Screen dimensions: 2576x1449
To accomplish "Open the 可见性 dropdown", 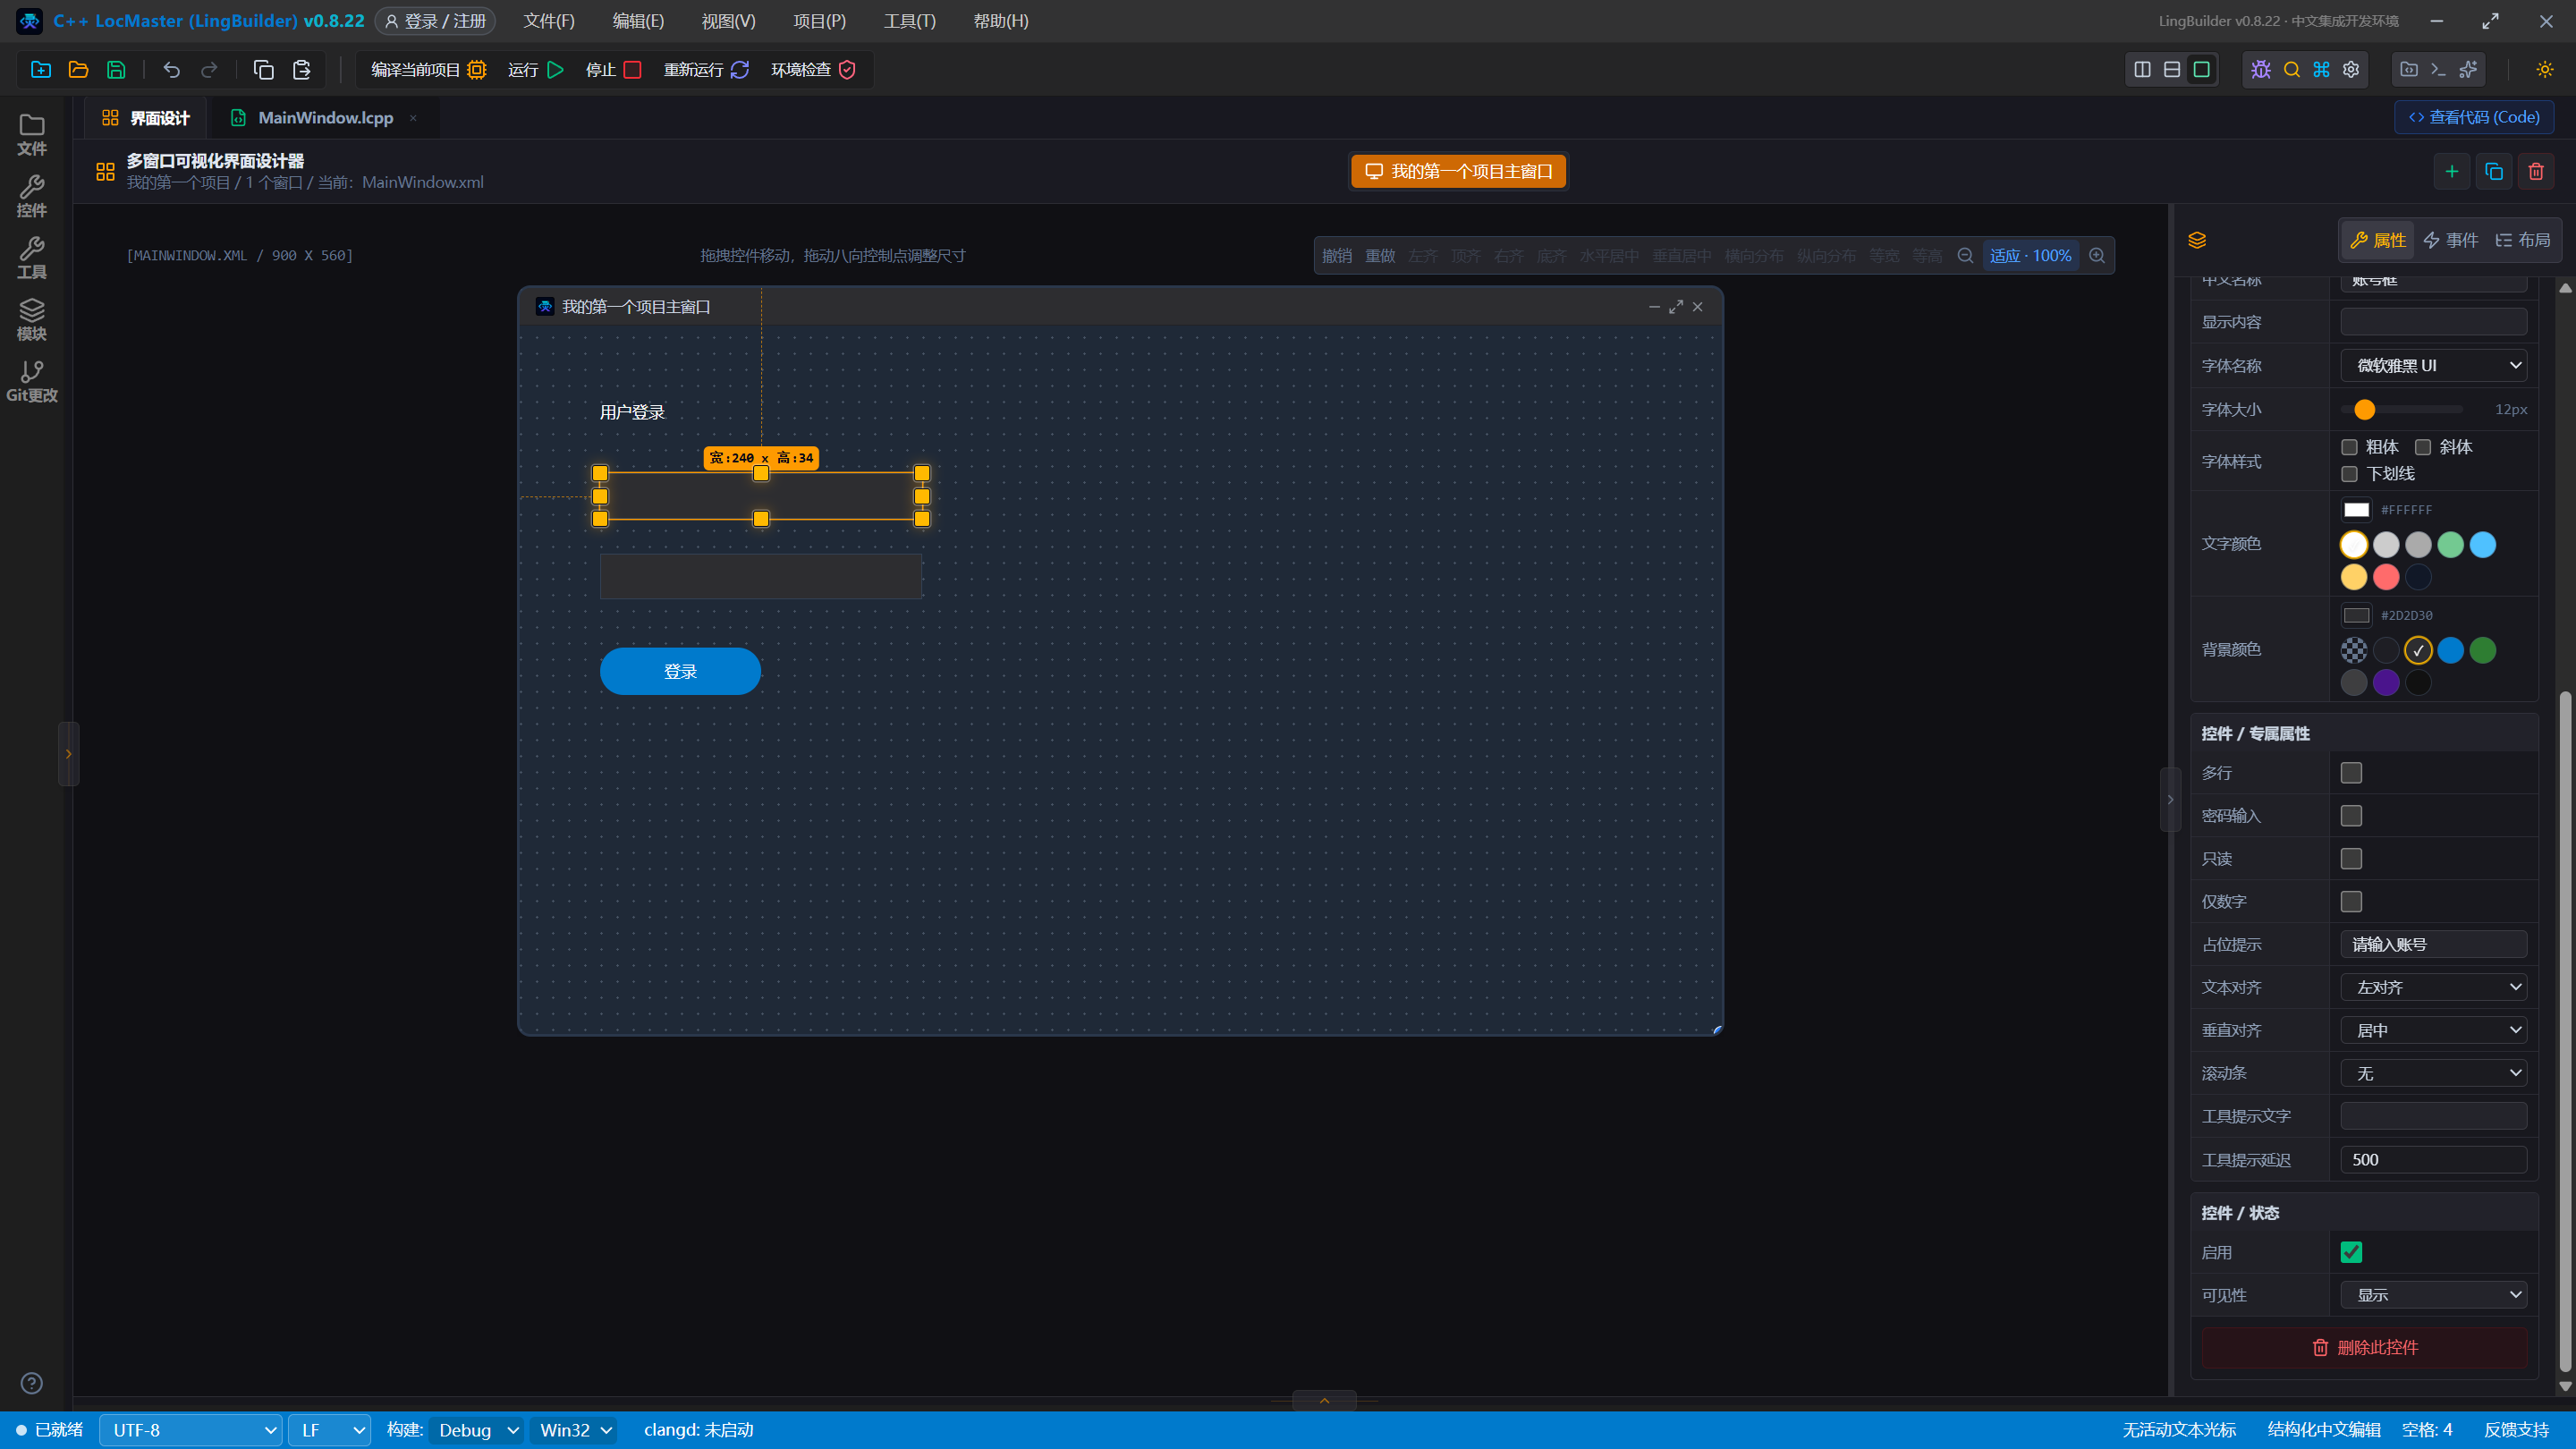I will [2434, 1295].
